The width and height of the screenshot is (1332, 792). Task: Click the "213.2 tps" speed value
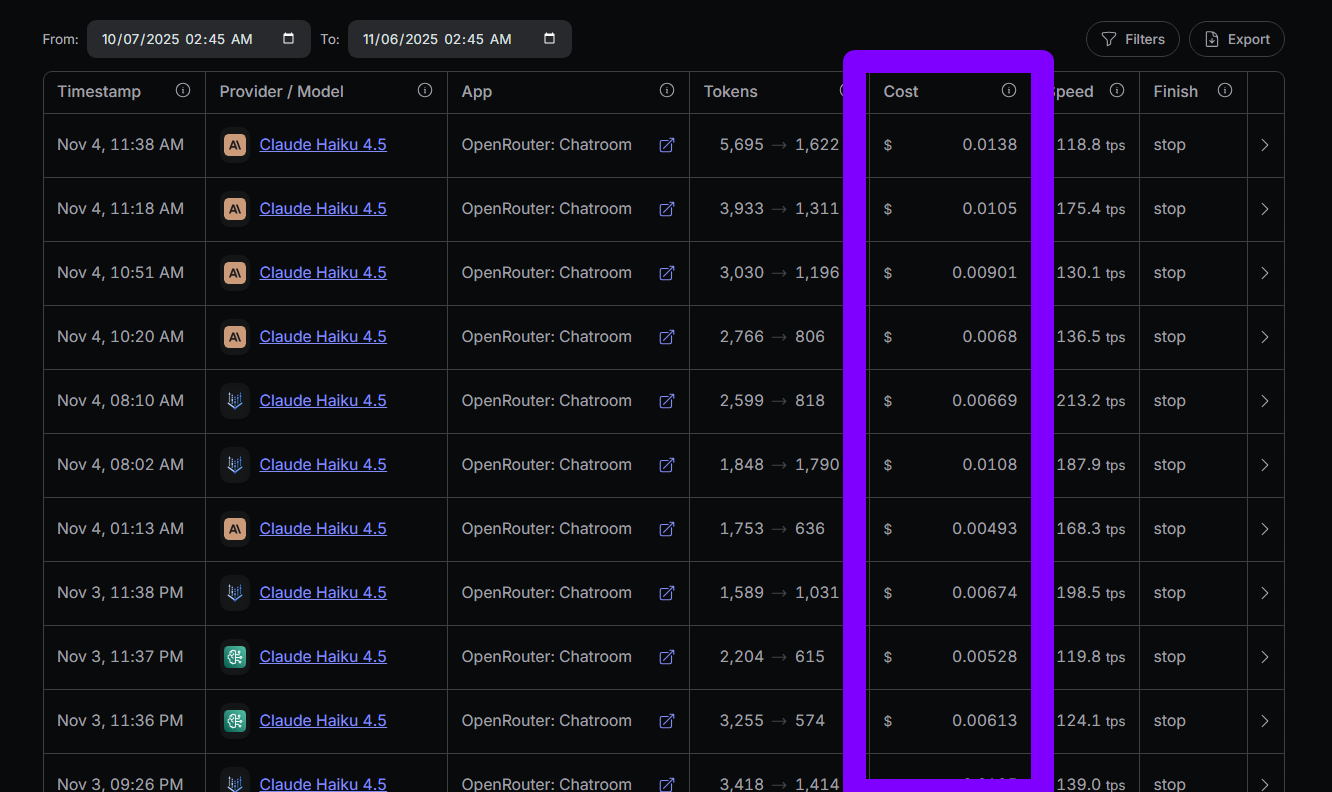[x=1091, y=401]
